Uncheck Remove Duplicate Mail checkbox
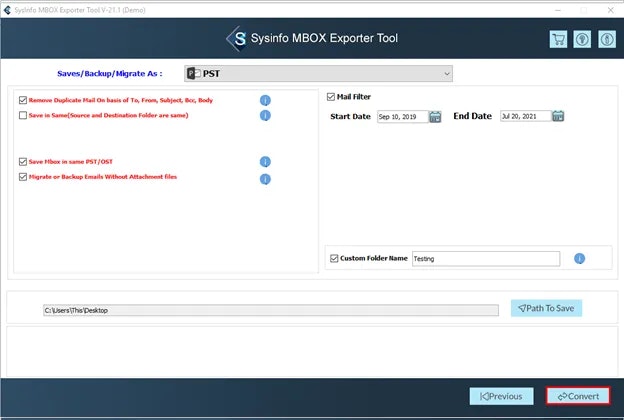 coord(23,100)
